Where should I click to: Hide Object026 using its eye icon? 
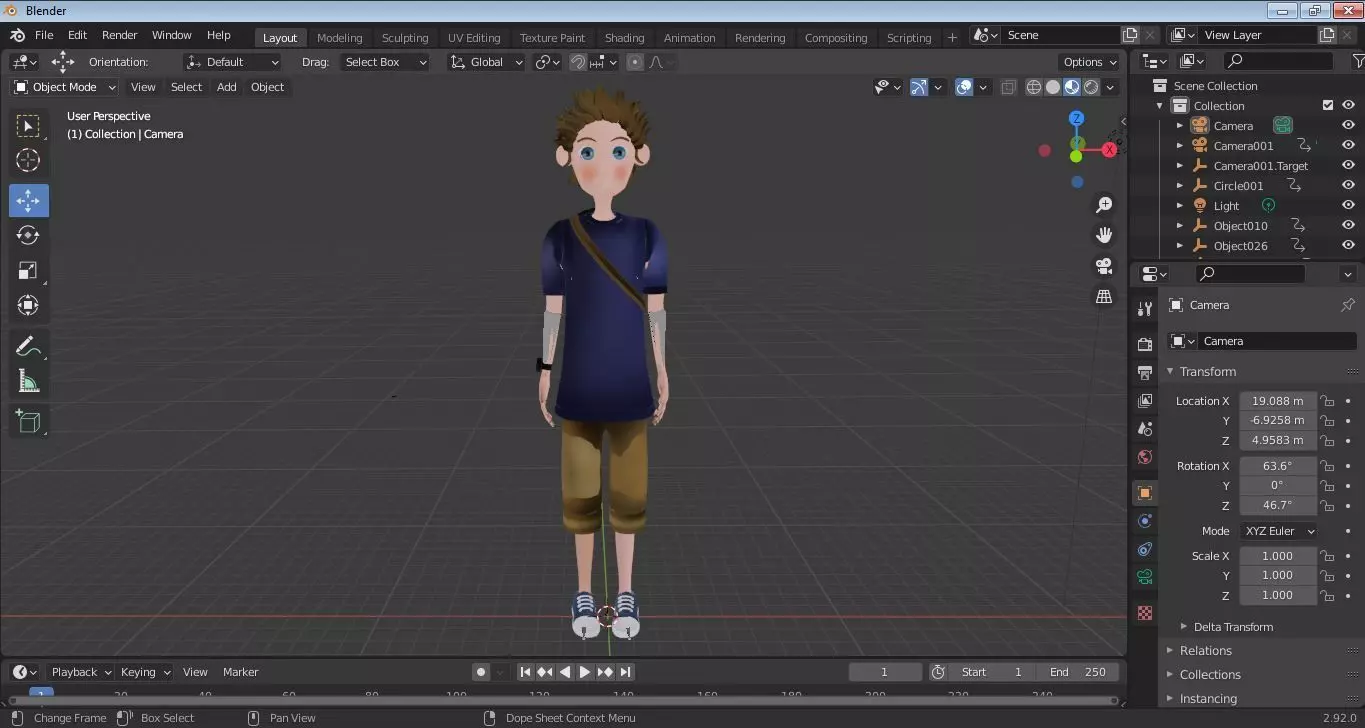click(x=1348, y=246)
